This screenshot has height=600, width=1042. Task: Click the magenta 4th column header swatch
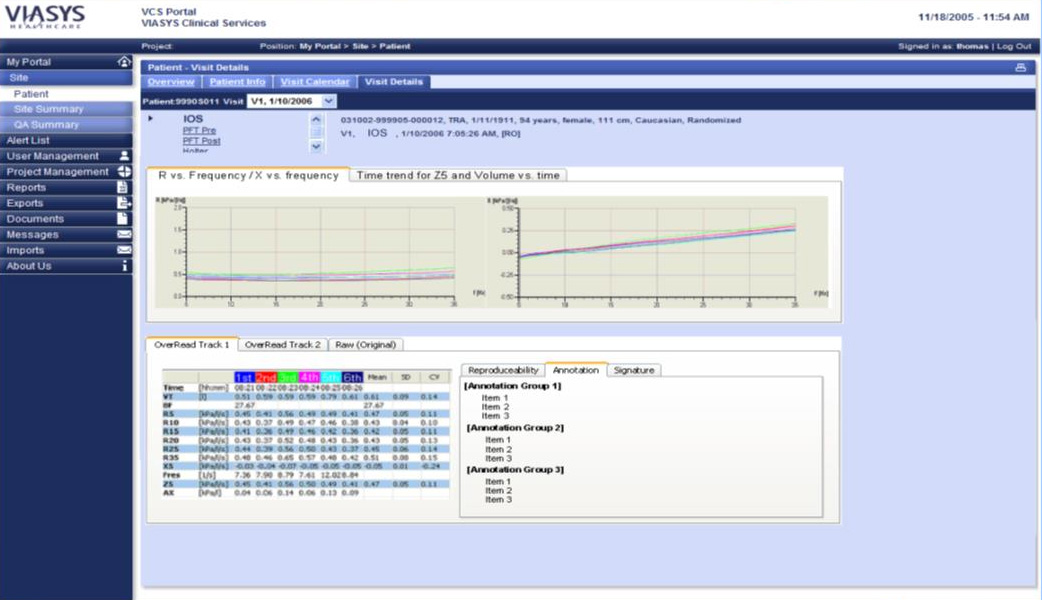point(309,377)
